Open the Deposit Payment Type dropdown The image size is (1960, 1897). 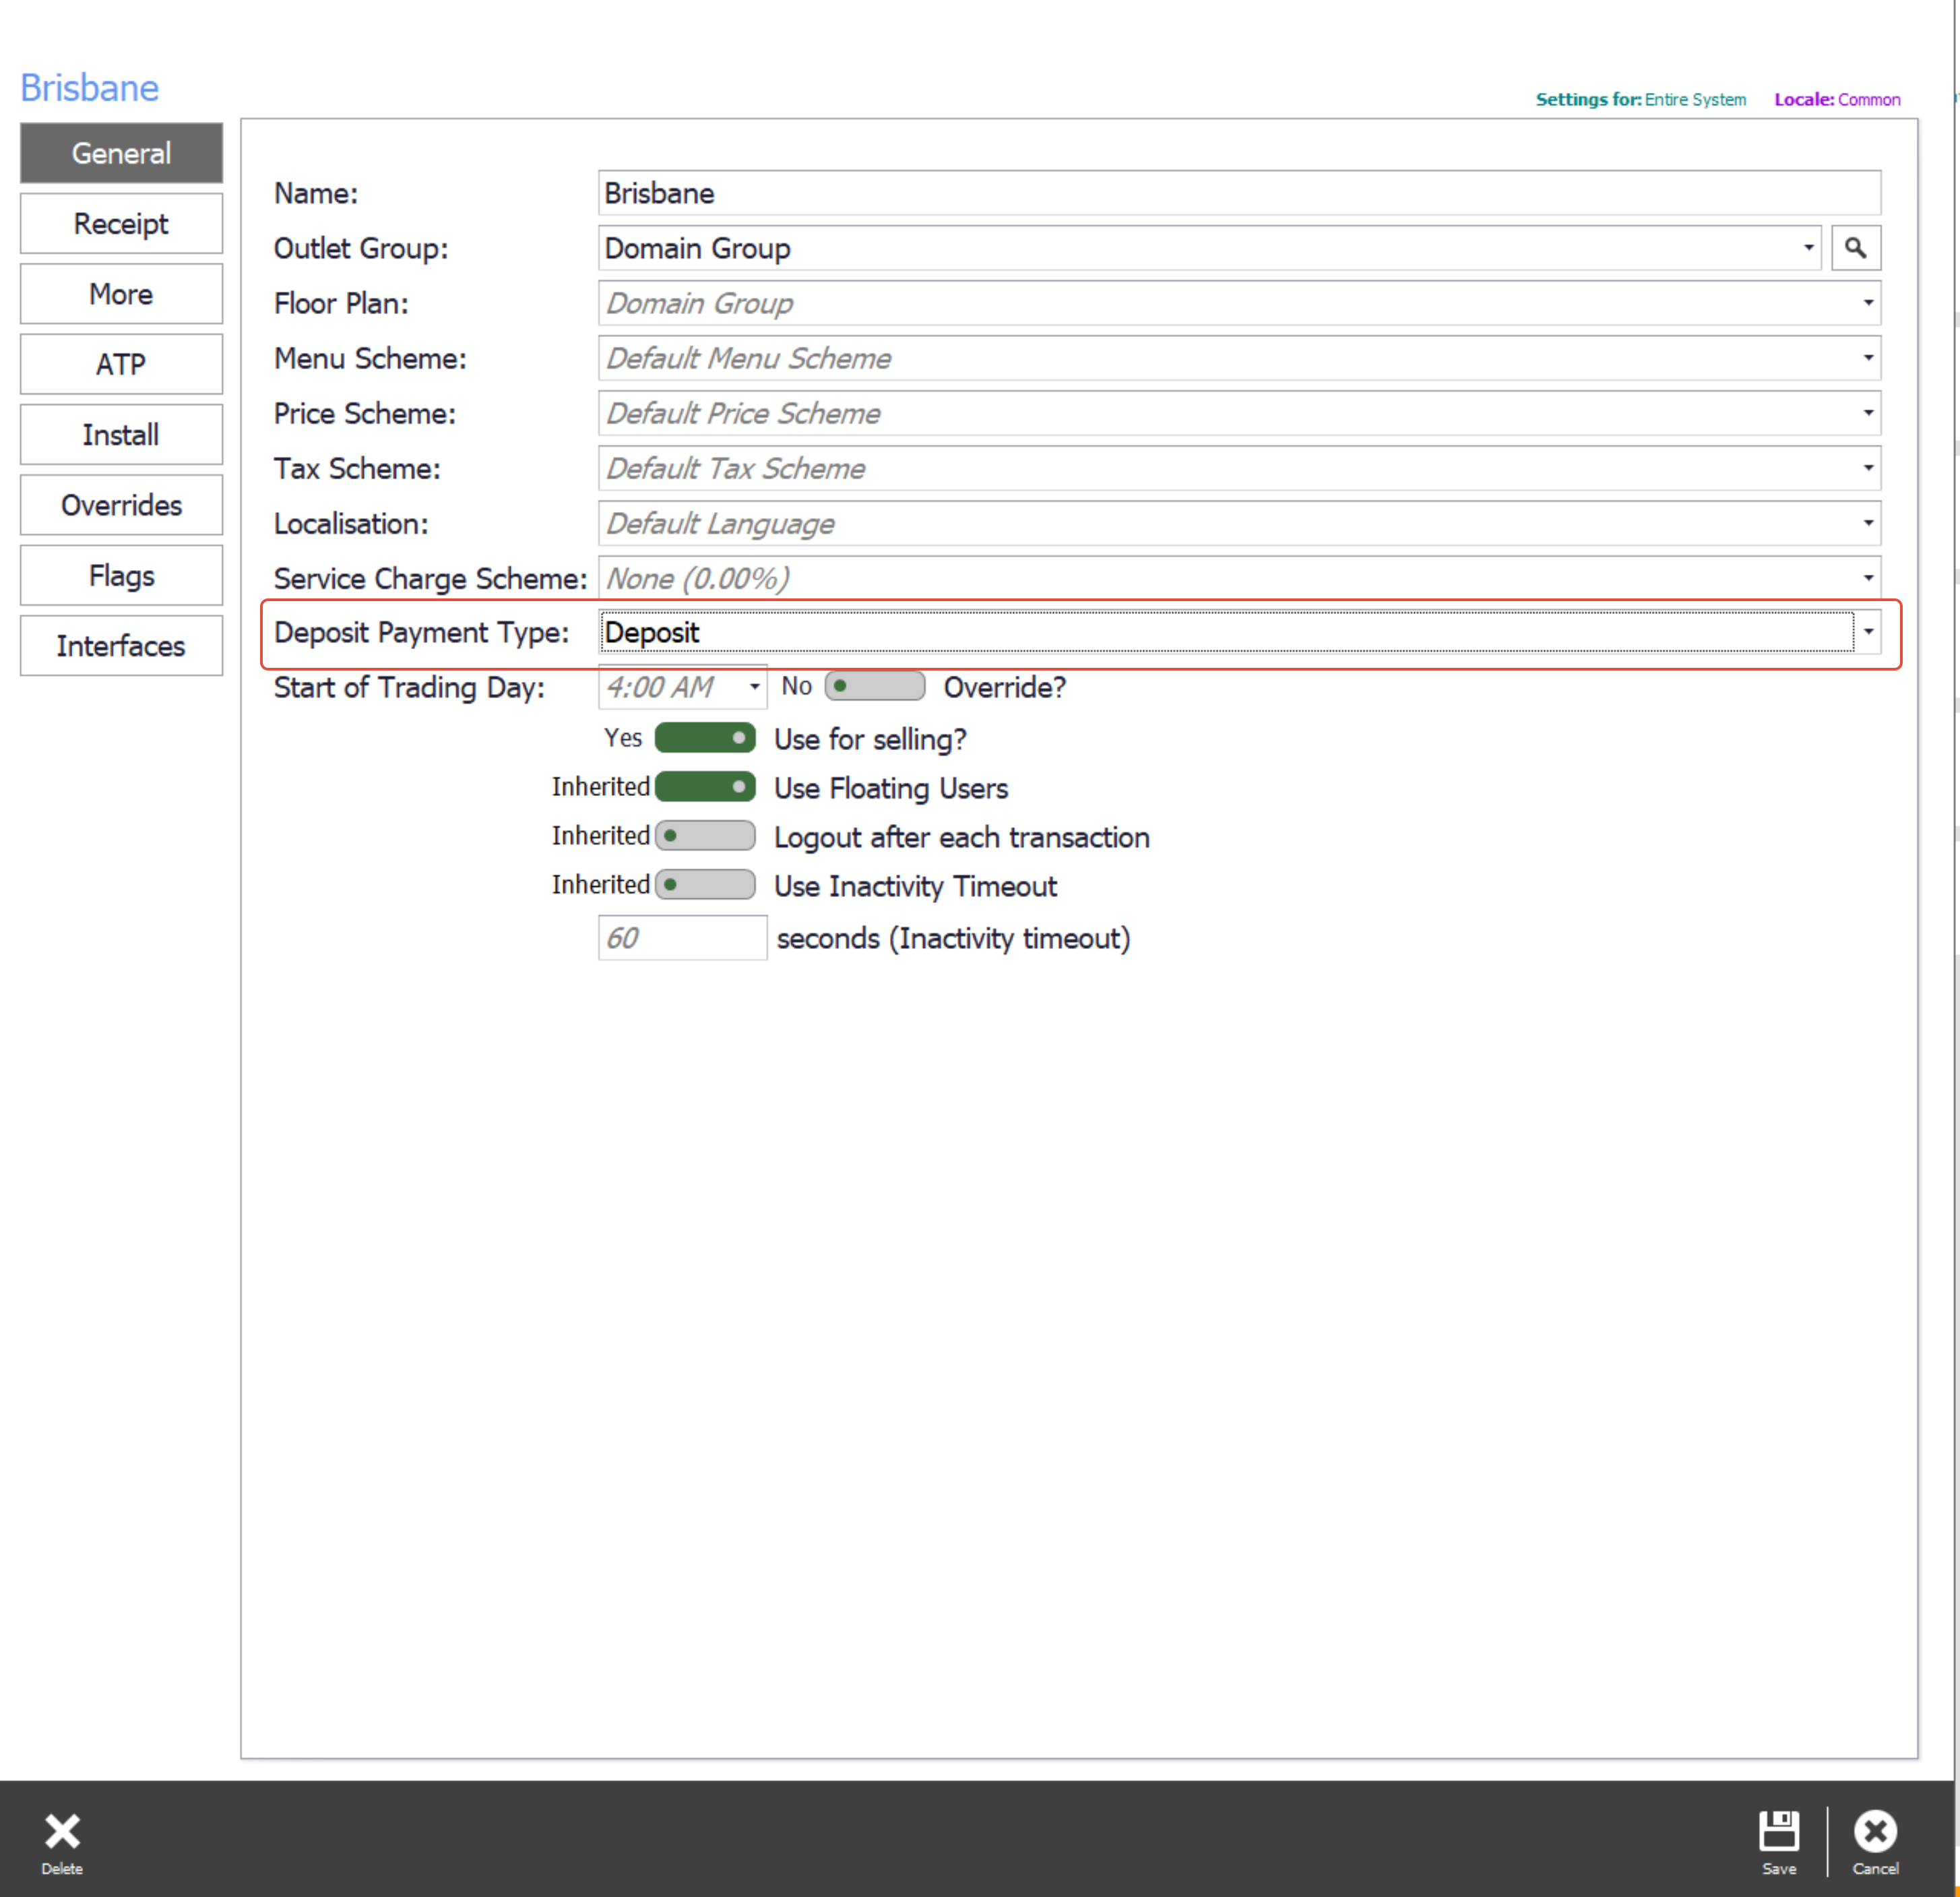[1867, 632]
